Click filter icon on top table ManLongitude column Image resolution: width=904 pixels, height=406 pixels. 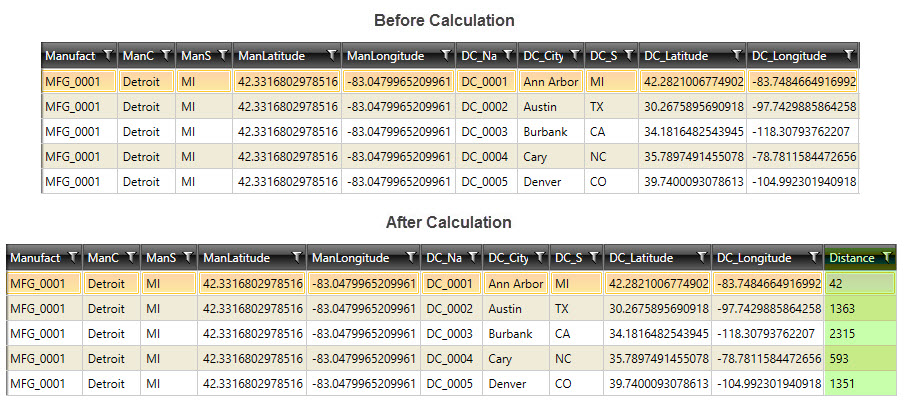(446, 55)
